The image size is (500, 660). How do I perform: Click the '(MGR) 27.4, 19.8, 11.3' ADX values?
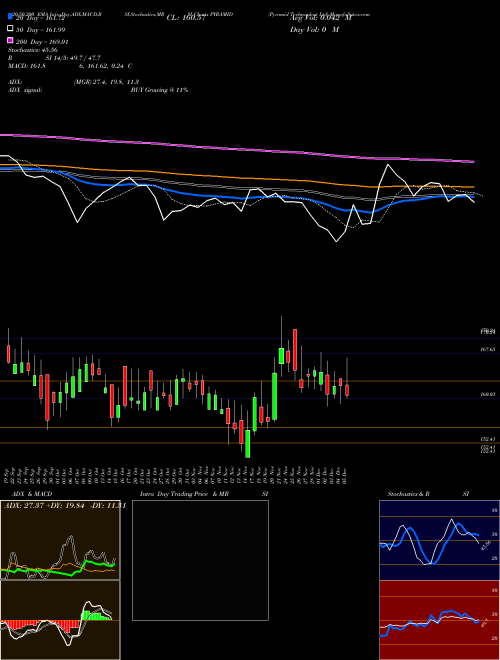pos(106,82)
